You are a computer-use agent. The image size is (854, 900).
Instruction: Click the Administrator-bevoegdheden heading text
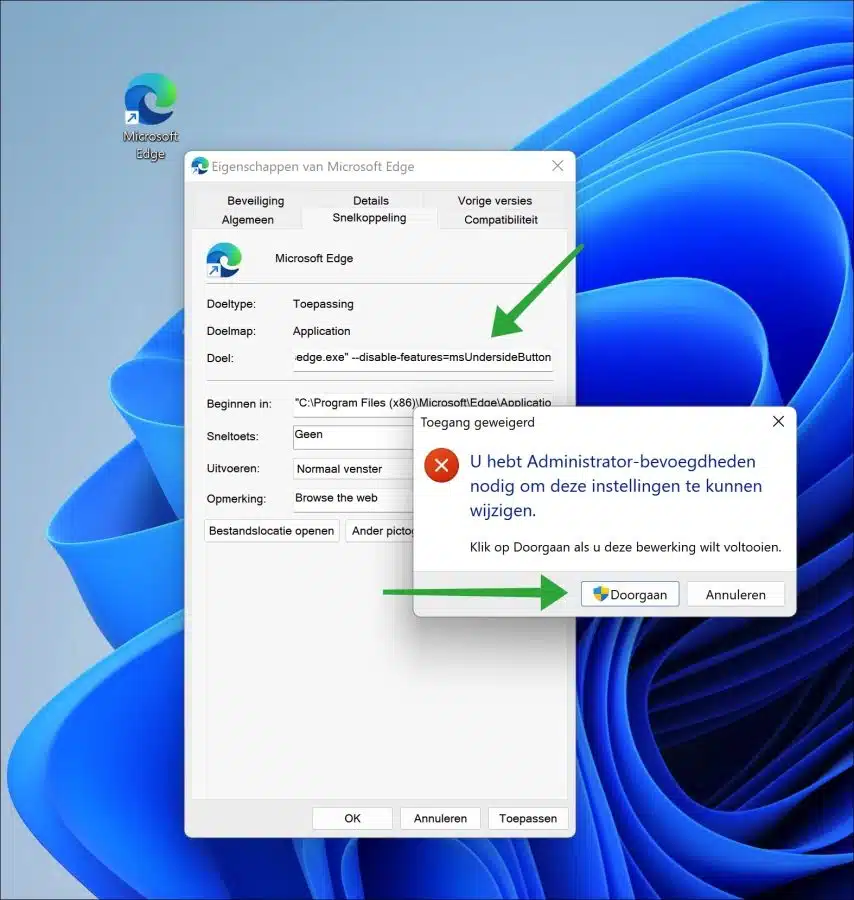point(616,486)
